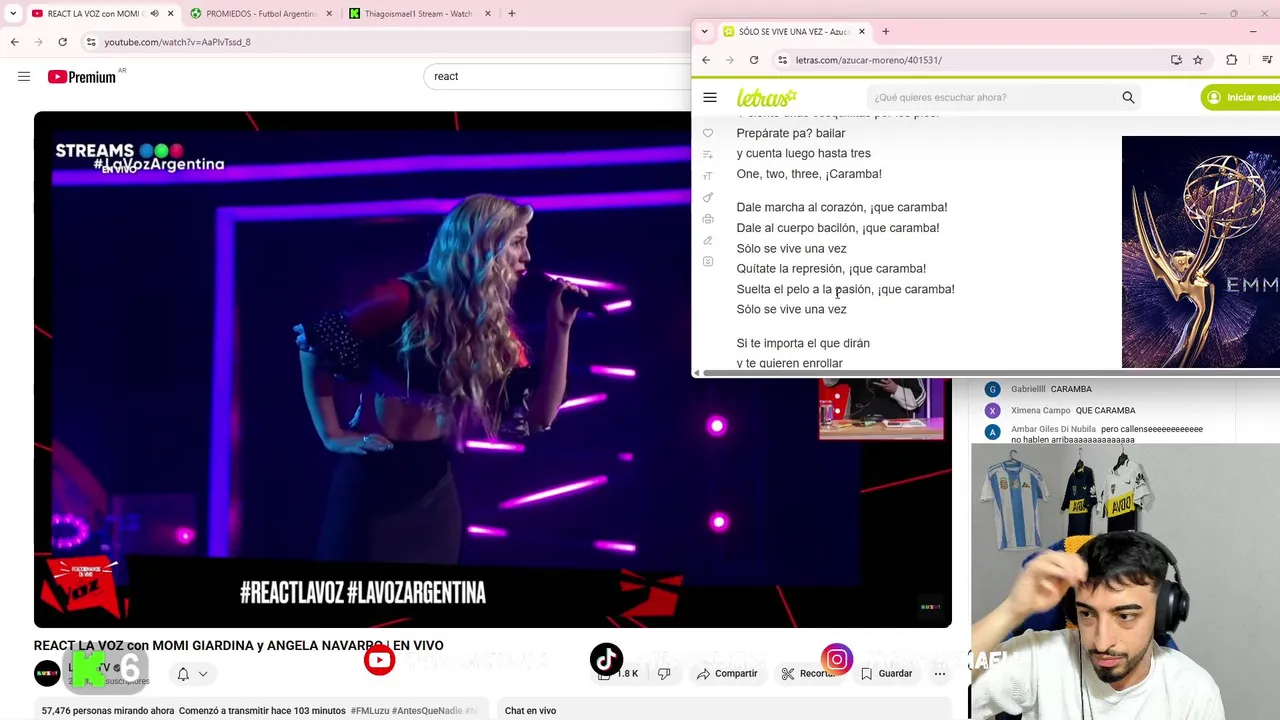The height and width of the screenshot is (720, 1280).
Task: Reload the letras.com page
Action: [x=754, y=60]
